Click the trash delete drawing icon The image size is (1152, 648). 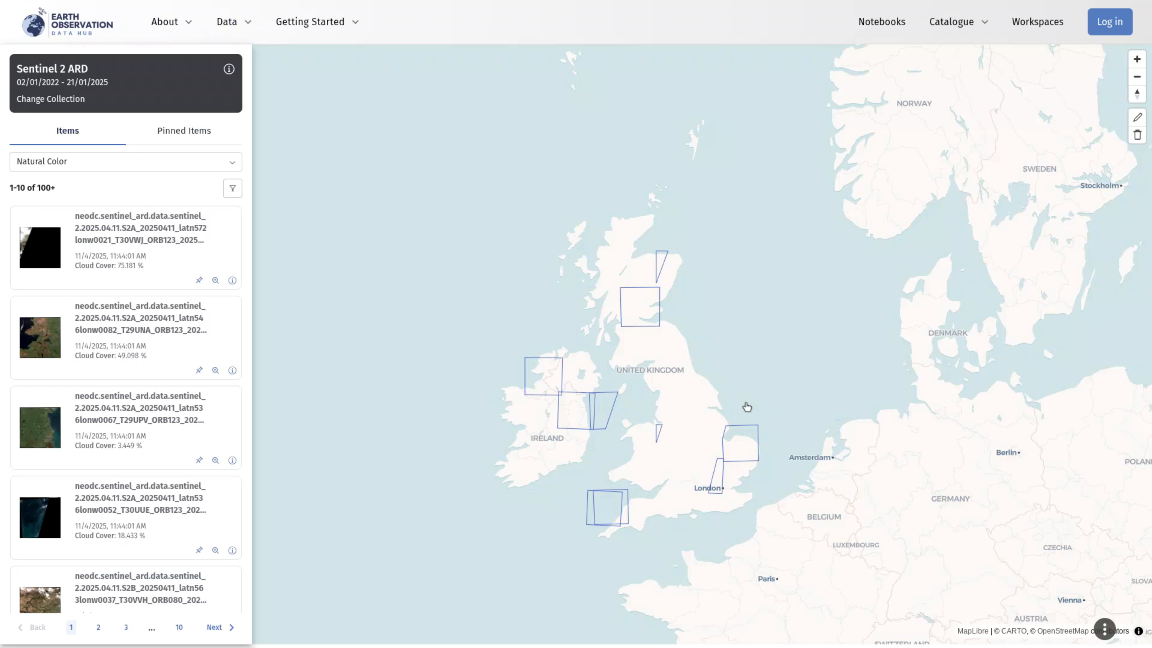coord(1137,135)
